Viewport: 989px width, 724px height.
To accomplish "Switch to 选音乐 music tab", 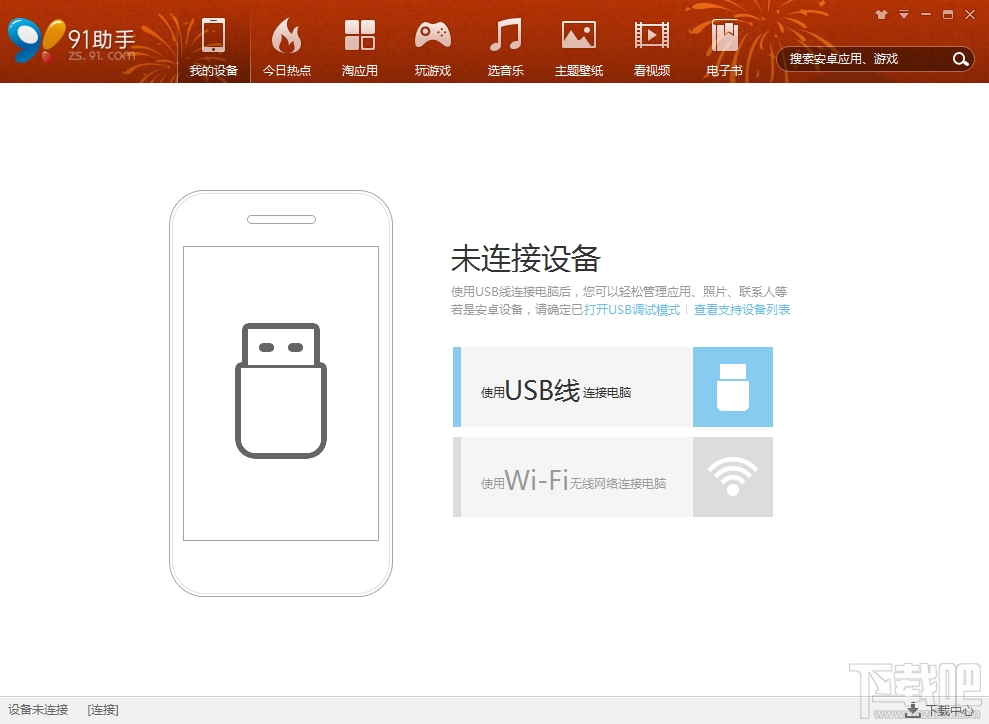I will [506, 47].
